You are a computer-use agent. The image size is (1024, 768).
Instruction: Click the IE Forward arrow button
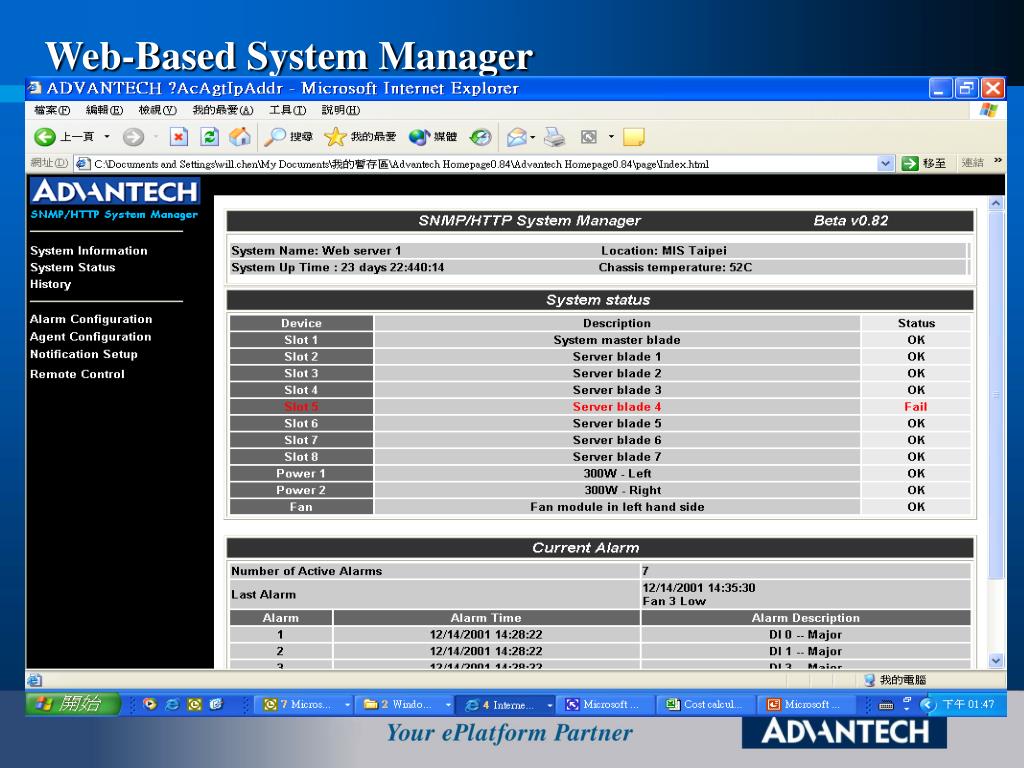coord(133,136)
